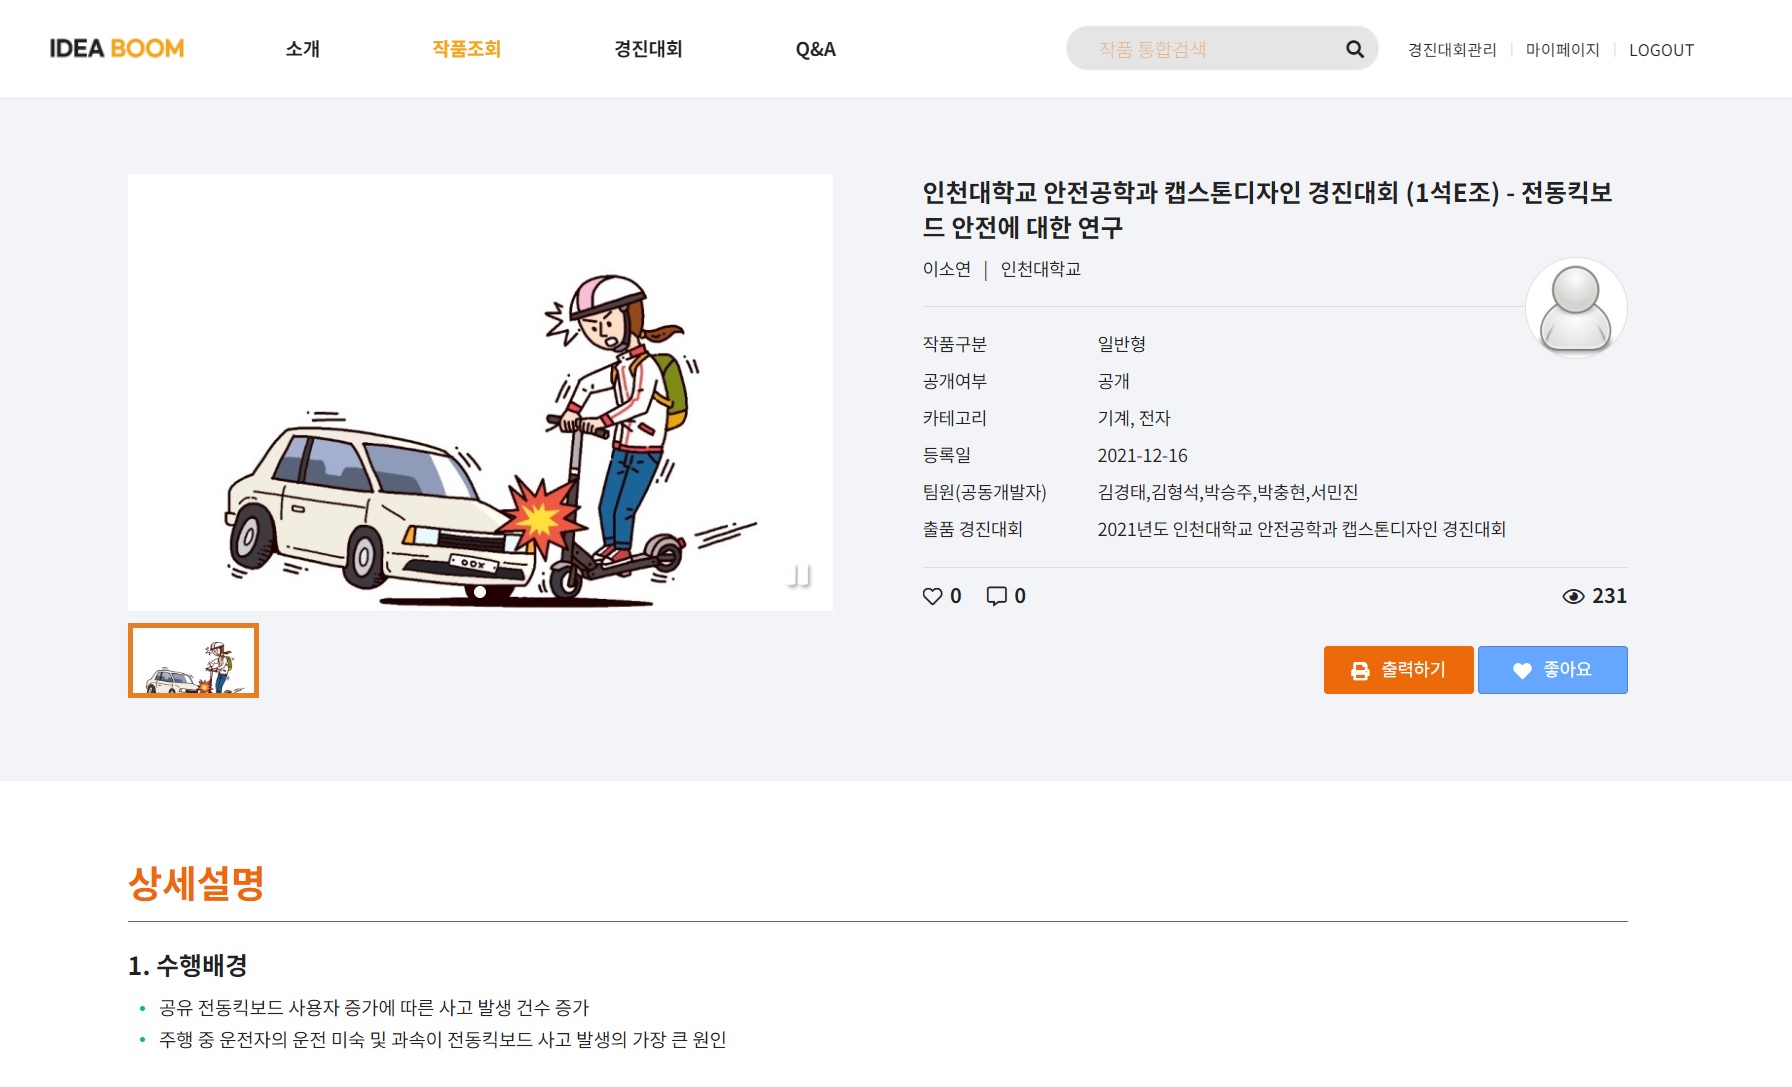Click the IDEA BOOM logo

tap(117, 49)
